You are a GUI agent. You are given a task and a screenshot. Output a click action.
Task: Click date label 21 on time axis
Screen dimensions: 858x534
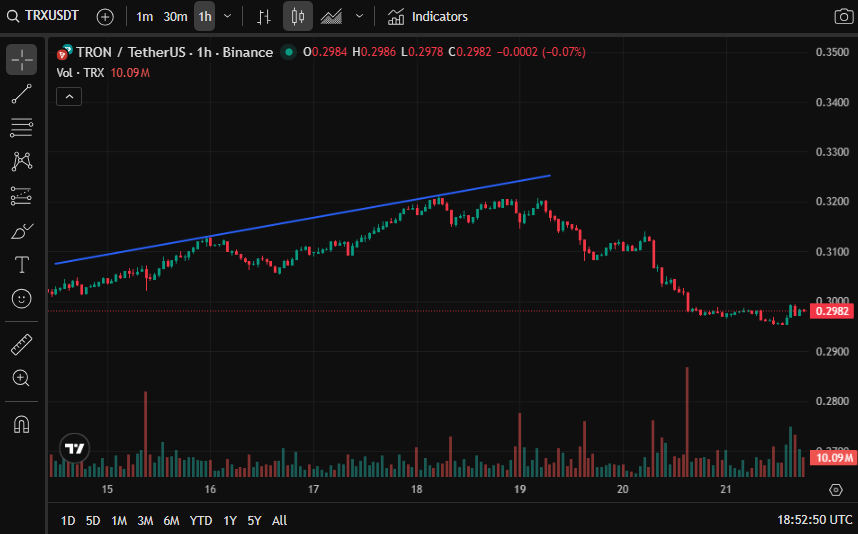tap(726, 489)
